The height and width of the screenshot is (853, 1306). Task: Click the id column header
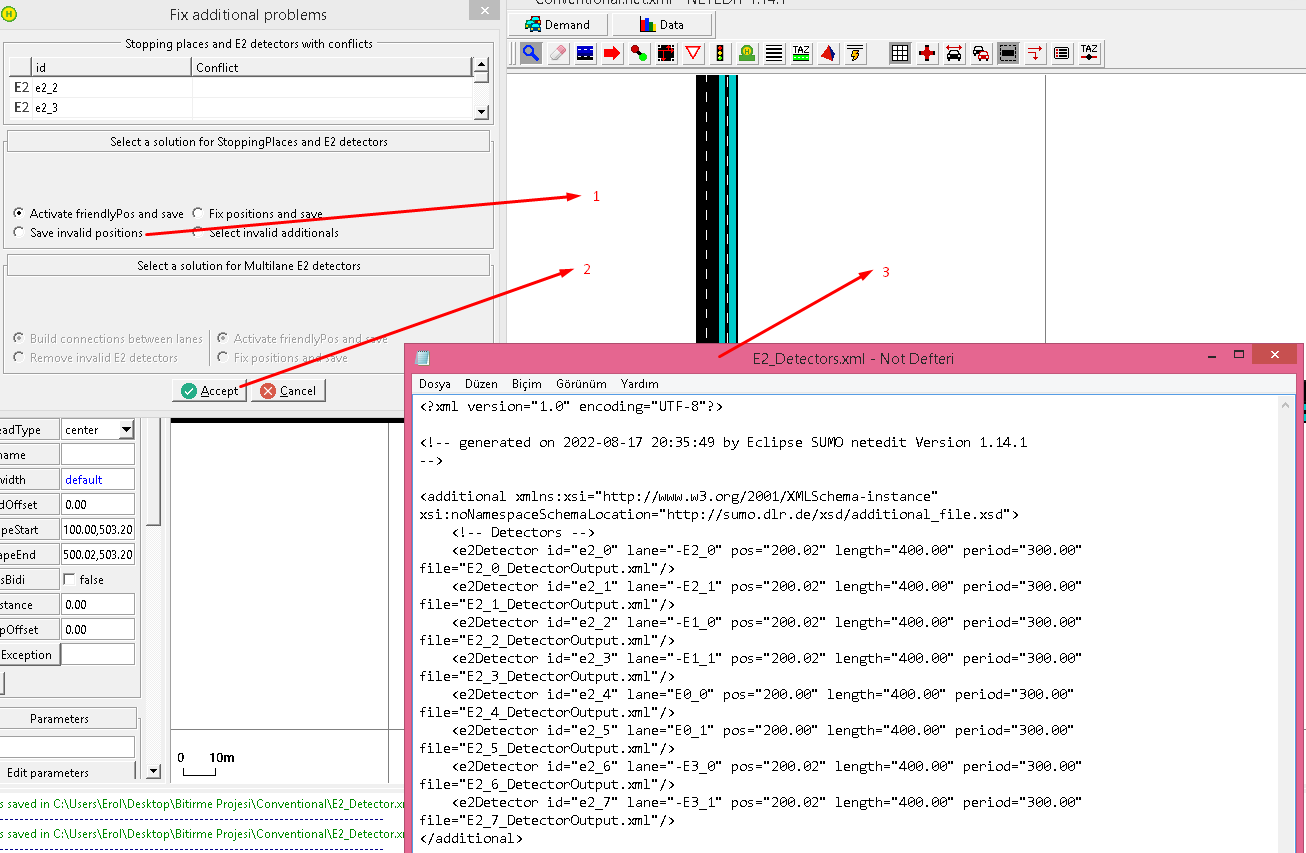112,68
